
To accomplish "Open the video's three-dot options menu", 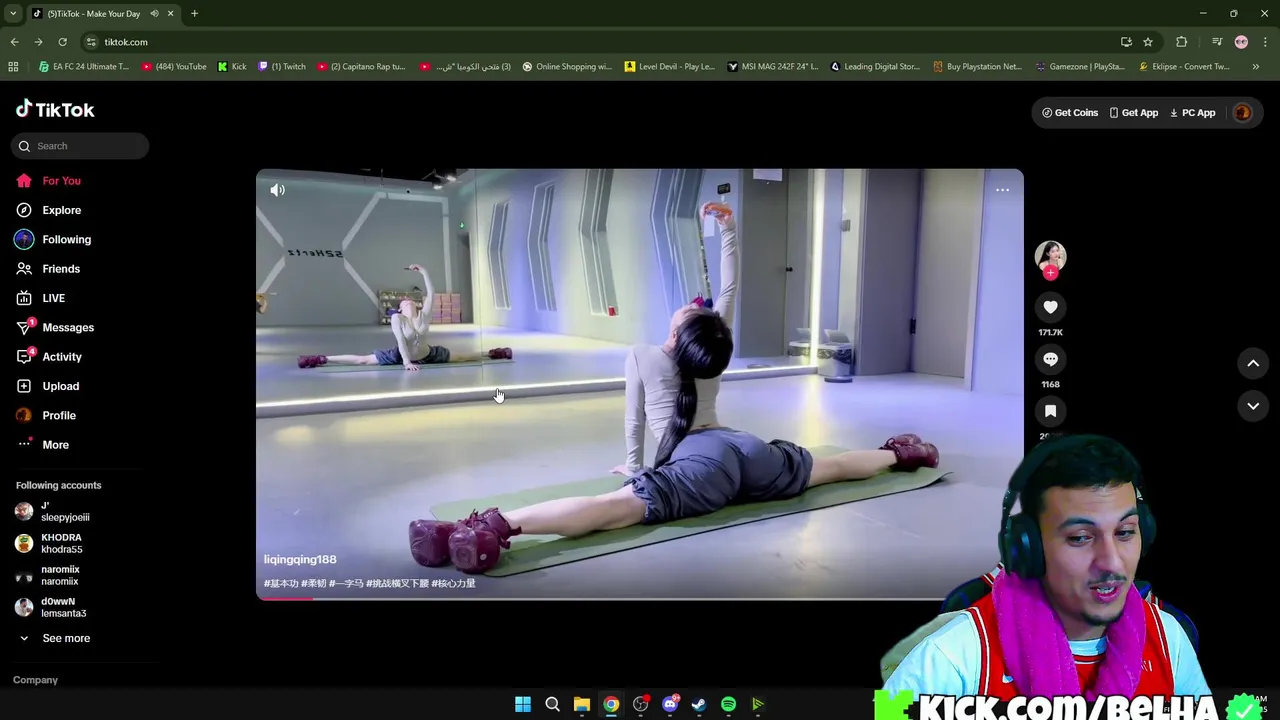I will coord(1002,190).
